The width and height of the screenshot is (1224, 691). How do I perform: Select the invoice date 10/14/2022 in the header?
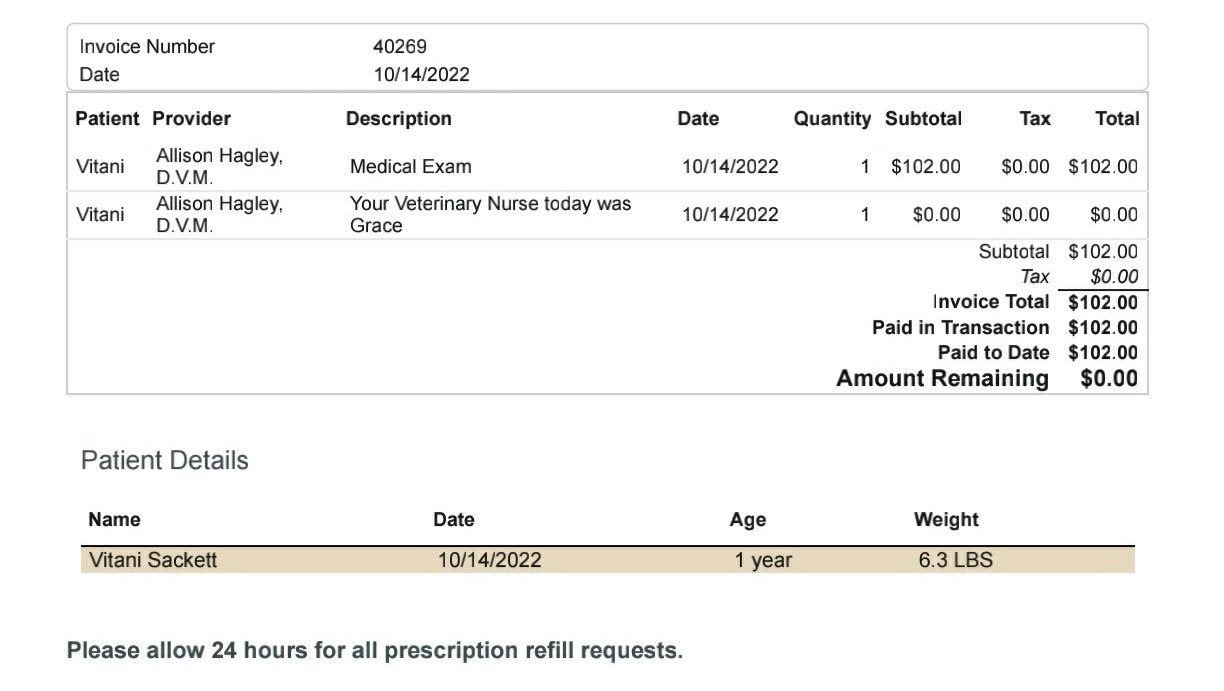(x=421, y=75)
